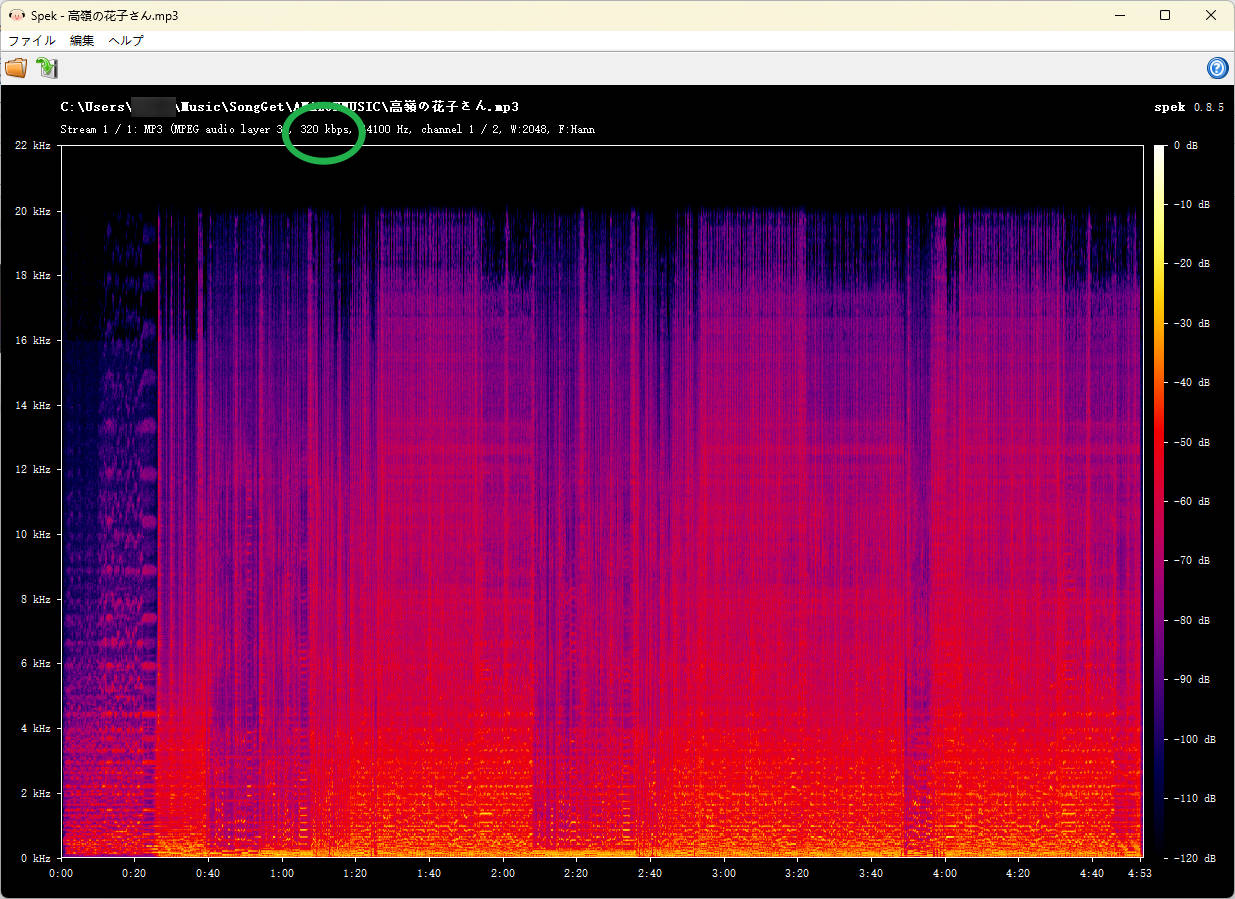Viewport: 1235px width, 899px height.
Task: Click the spectrogram at the 2:00 mark
Action: pyautogui.click(x=502, y=500)
